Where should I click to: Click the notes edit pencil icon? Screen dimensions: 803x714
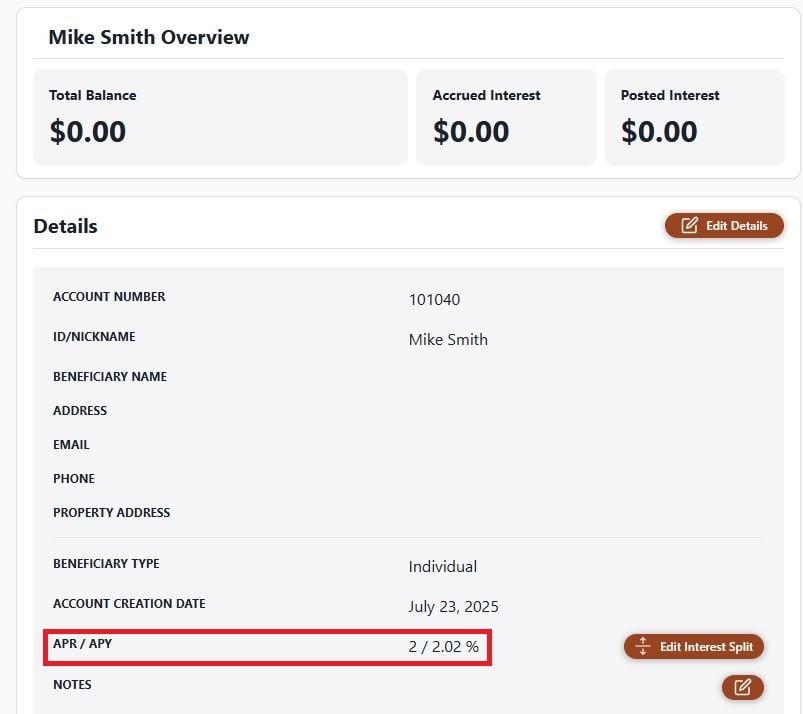click(x=743, y=687)
